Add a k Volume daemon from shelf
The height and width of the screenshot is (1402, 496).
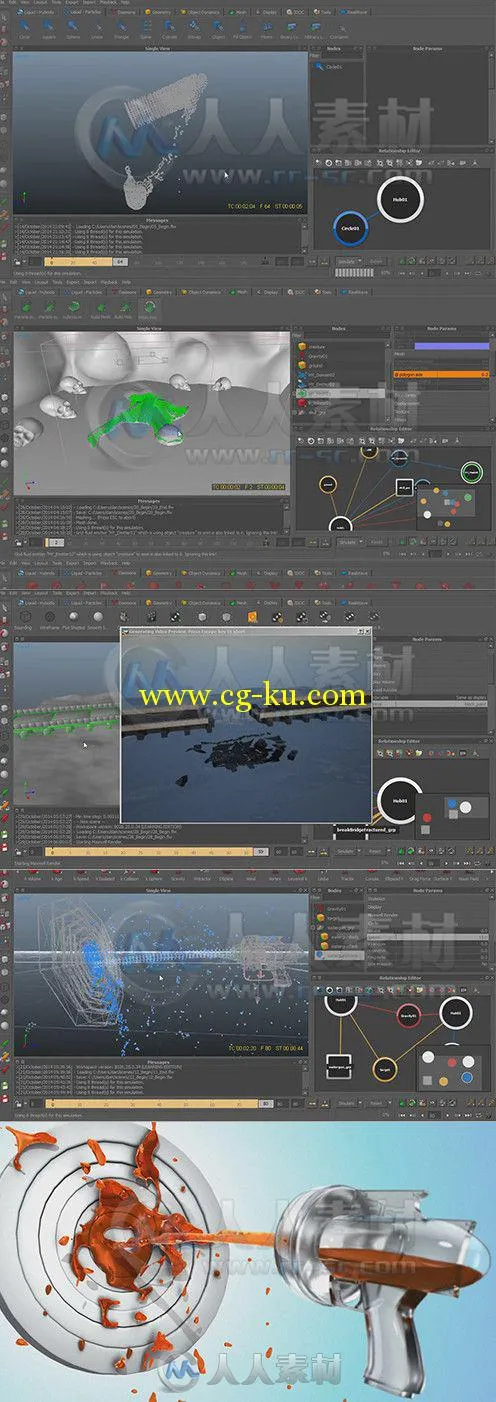(32, 875)
